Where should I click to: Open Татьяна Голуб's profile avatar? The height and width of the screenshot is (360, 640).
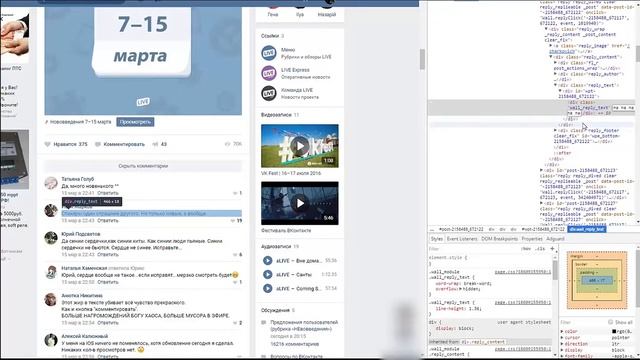click(51, 183)
